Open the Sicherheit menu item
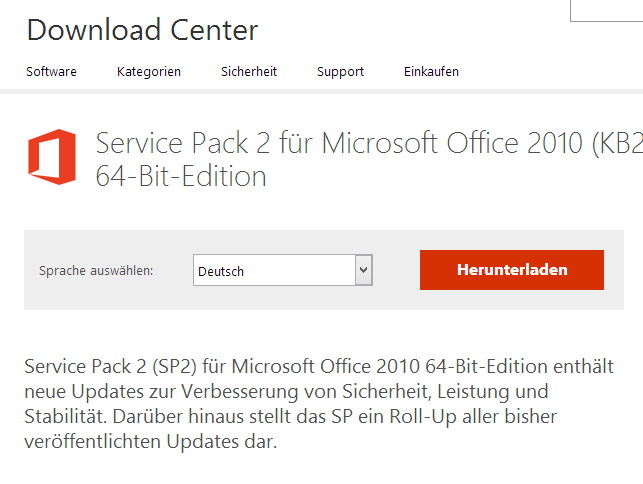Screen dimensions: 643x484 point(249,72)
